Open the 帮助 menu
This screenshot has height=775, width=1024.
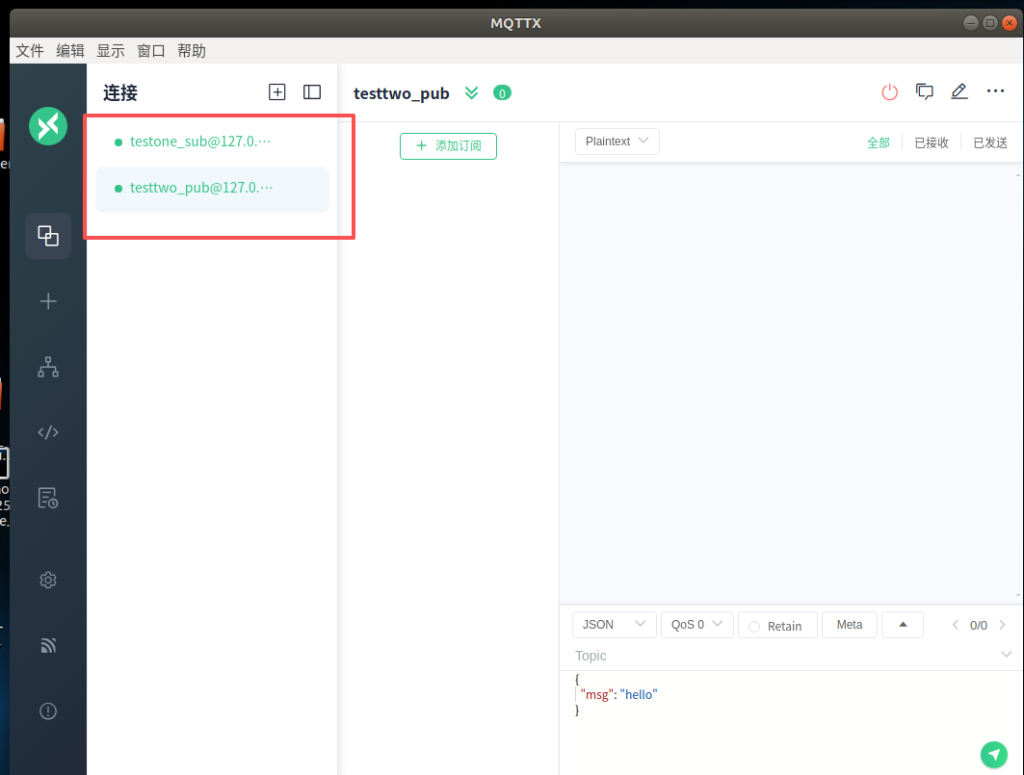(191, 51)
